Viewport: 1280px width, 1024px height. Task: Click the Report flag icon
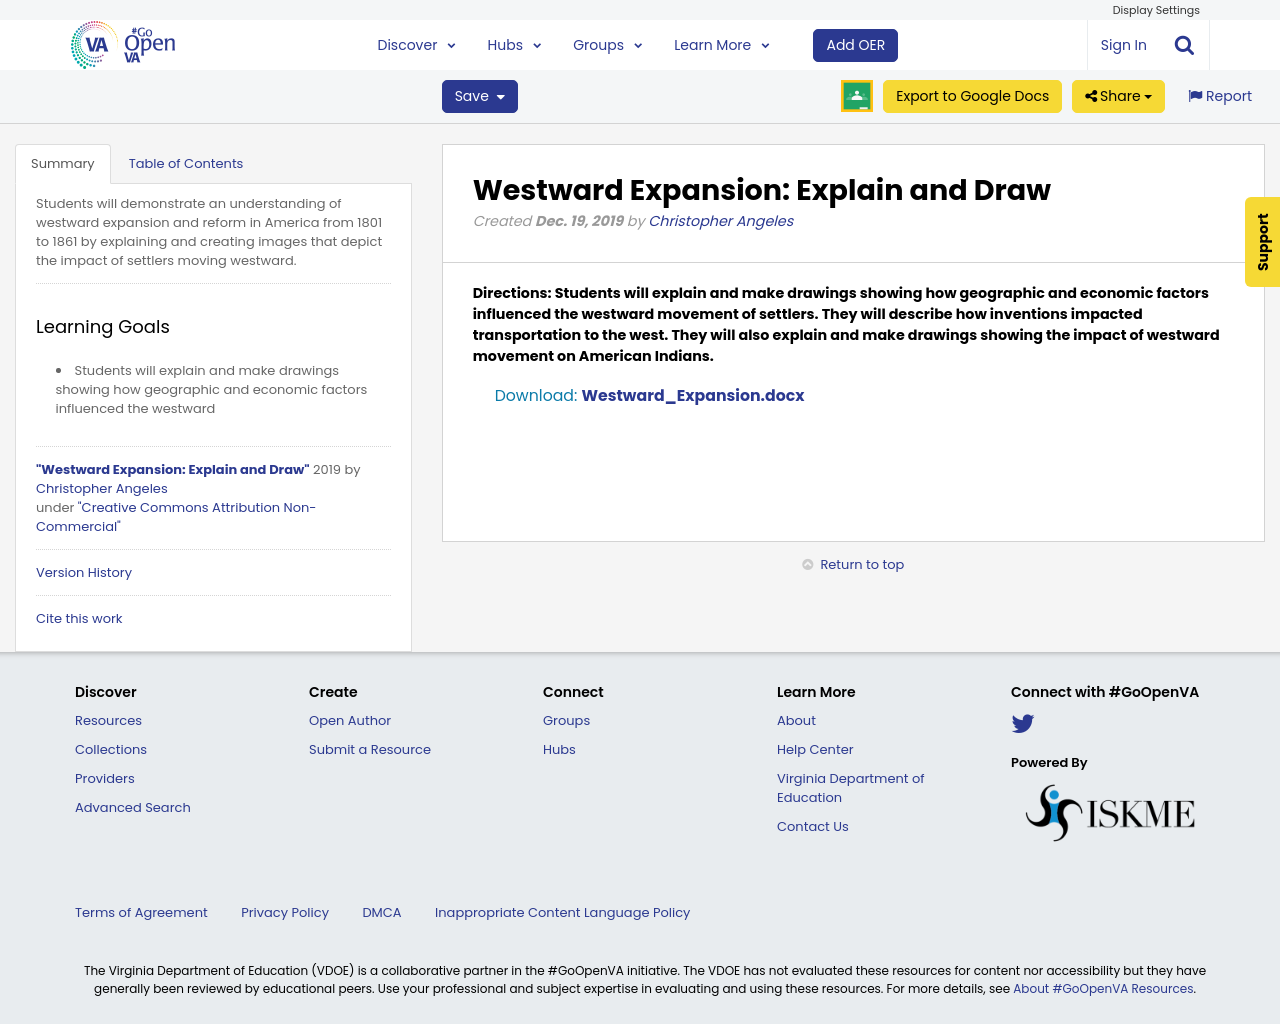pos(1196,95)
